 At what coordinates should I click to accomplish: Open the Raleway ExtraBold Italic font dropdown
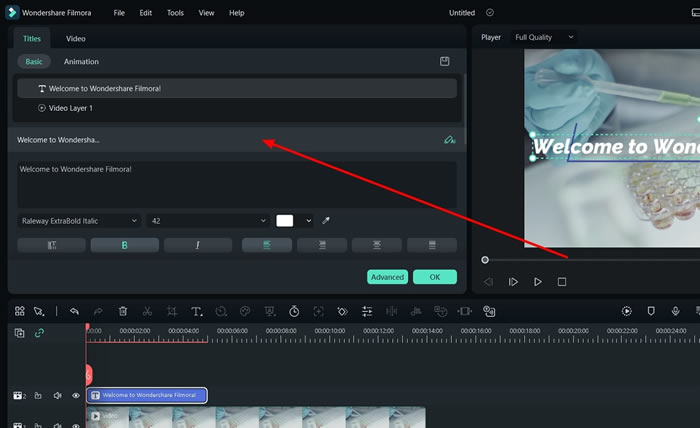click(79, 221)
